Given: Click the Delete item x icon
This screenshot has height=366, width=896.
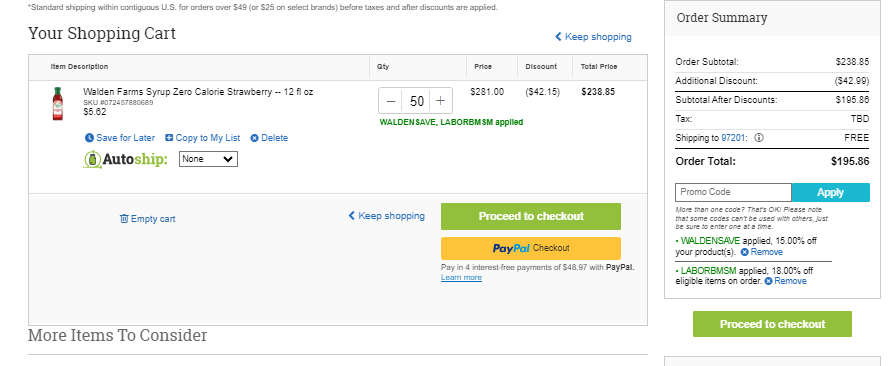Looking at the screenshot, I should tap(254, 138).
